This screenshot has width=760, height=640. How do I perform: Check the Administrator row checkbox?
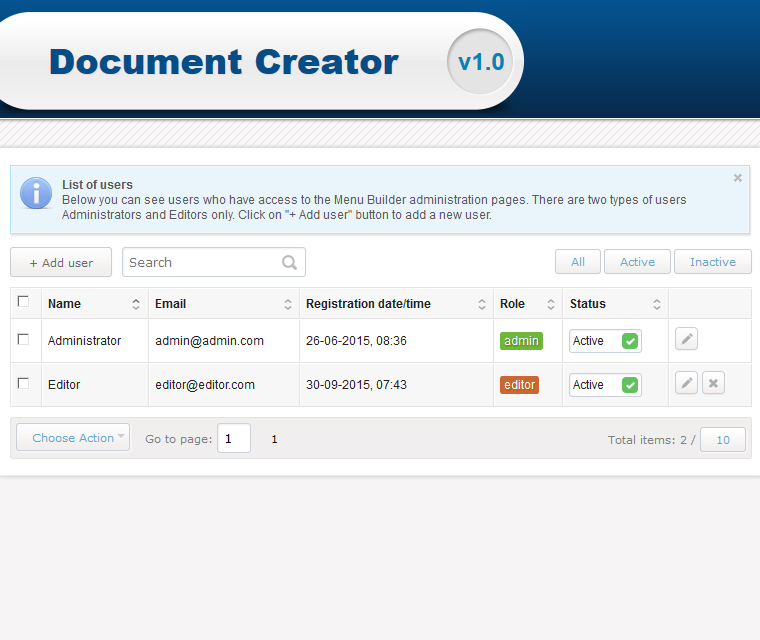pyautogui.click(x=23, y=339)
